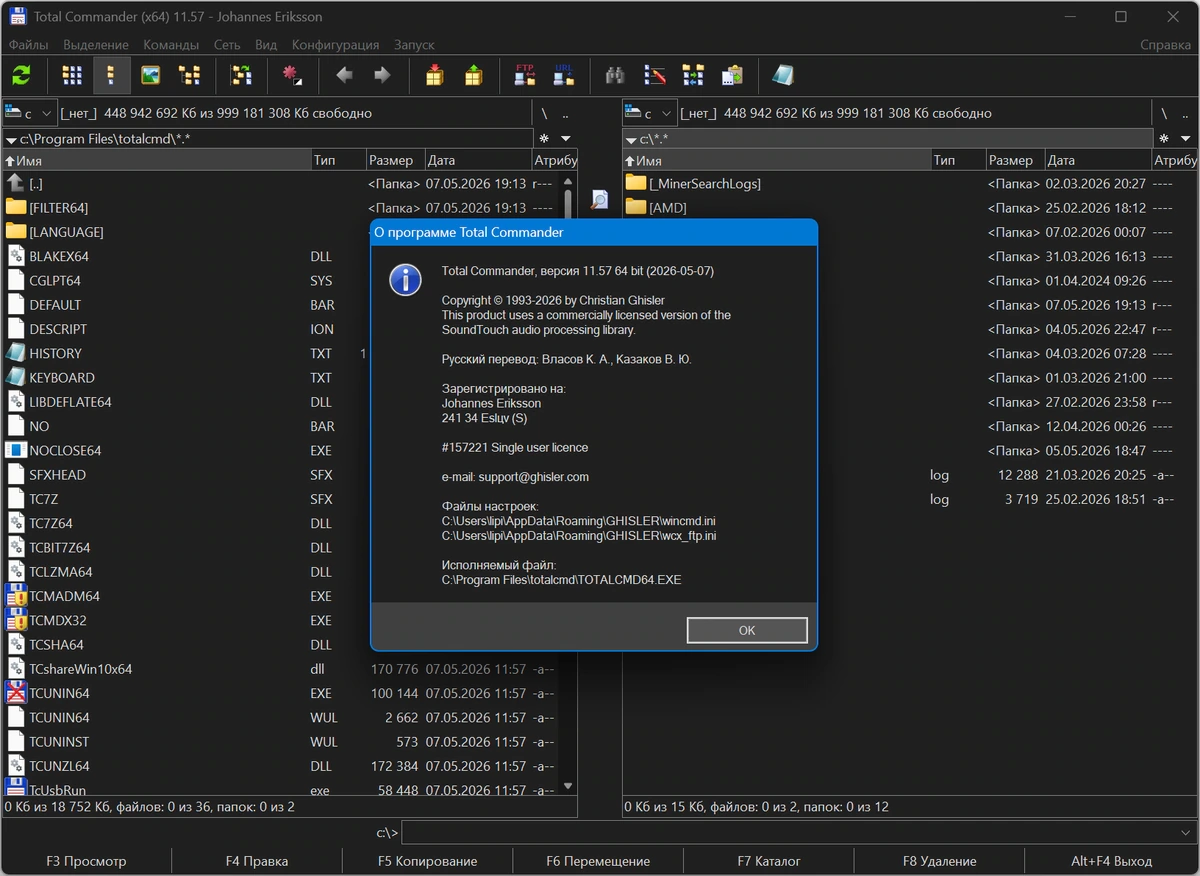Open the Запуск menu
The width and height of the screenshot is (1200, 876).
pos(414,45)
